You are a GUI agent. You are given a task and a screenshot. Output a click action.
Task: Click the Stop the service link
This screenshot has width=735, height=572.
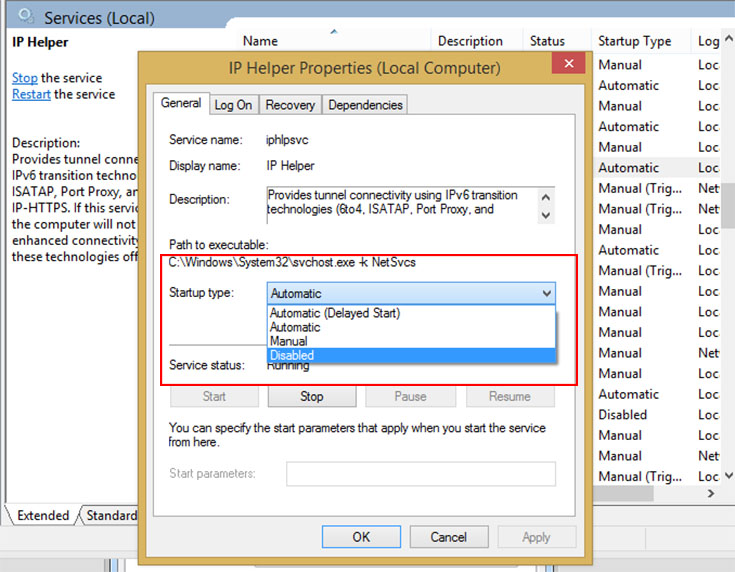point(25,78)
